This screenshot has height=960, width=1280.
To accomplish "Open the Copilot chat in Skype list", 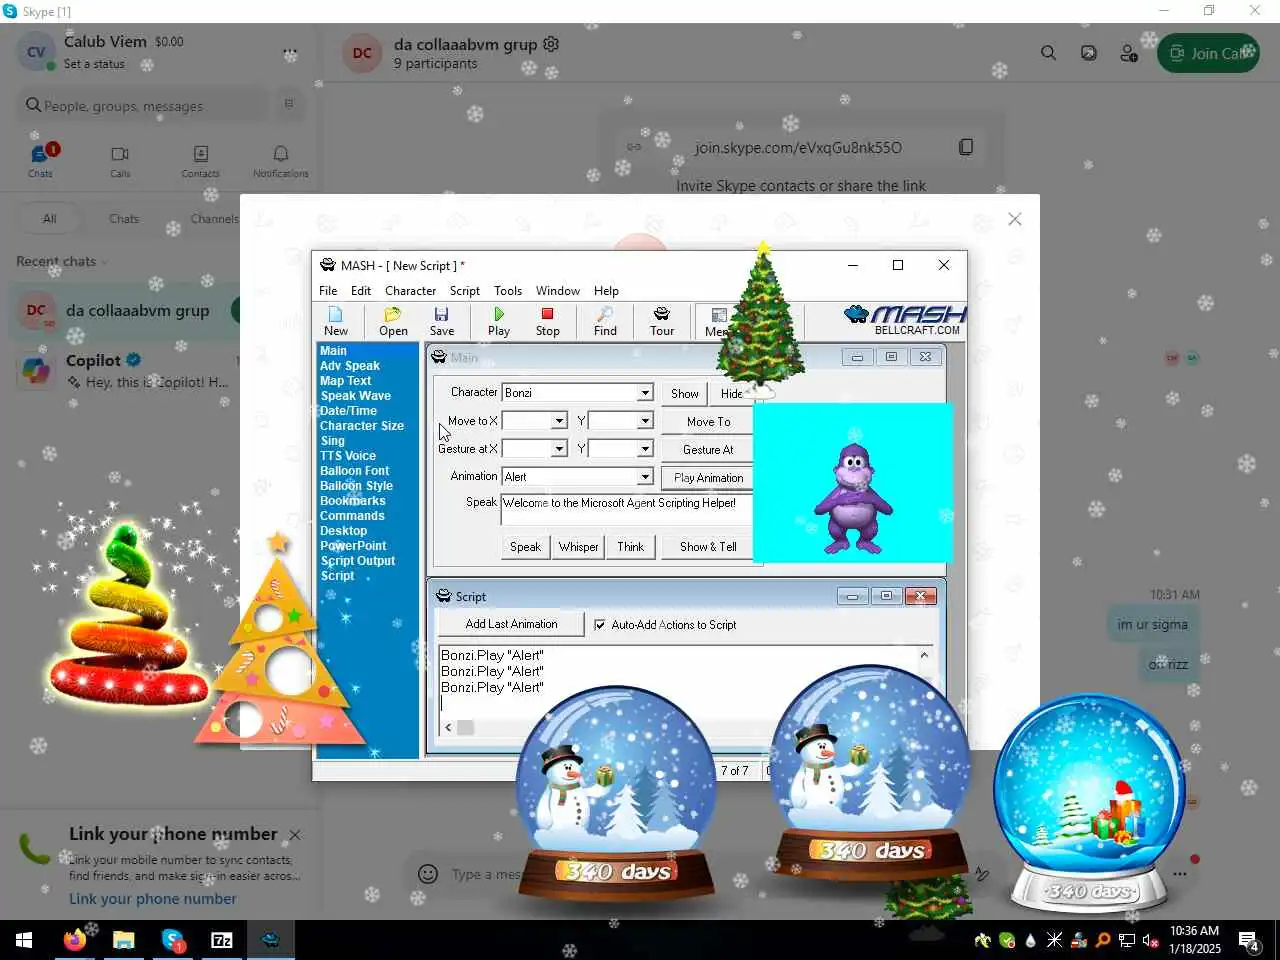I will click(125, 370).
